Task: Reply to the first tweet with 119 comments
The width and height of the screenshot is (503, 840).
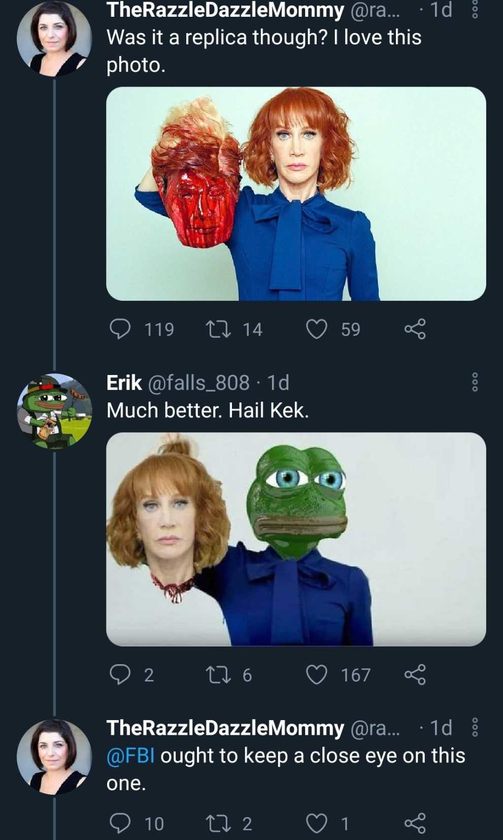Action: [119, 328]
